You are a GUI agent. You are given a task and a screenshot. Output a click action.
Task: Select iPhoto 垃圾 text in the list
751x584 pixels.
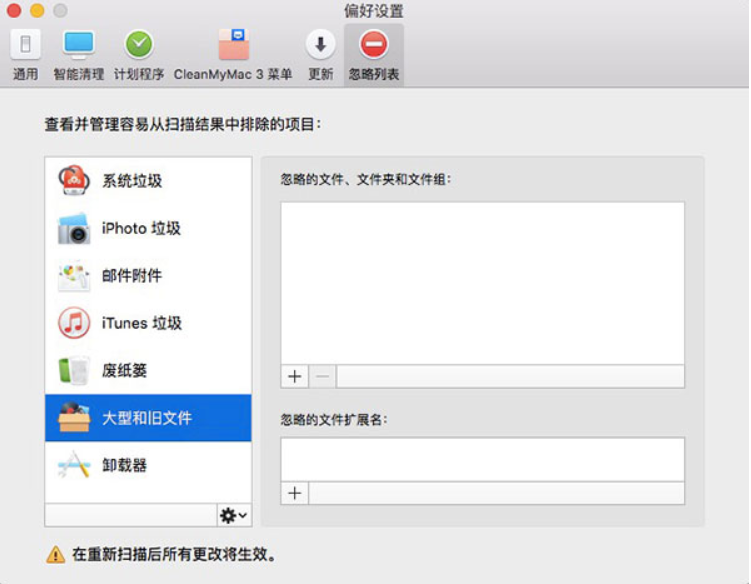click(141, 229)
